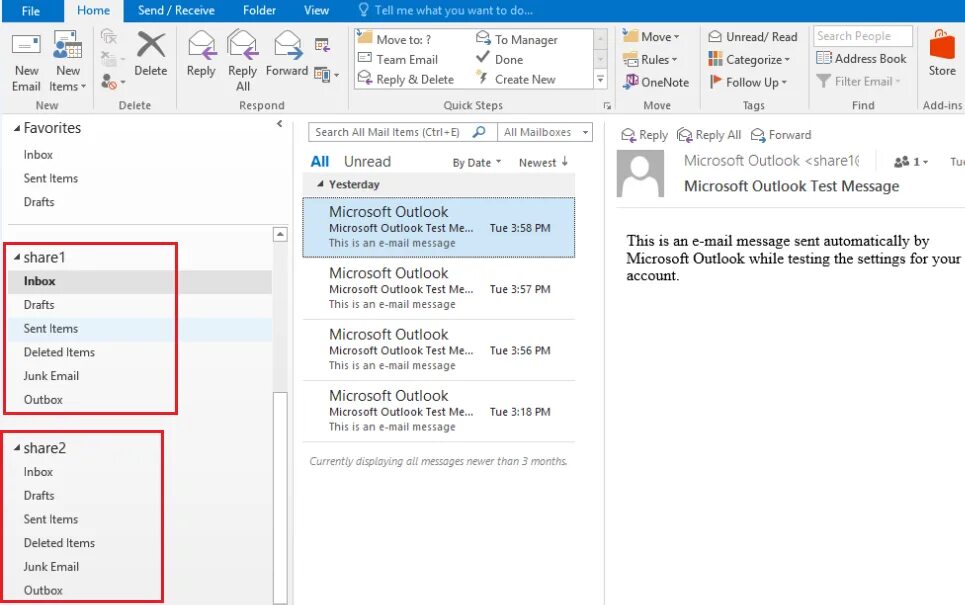The image size is (965, 605).
Task: Click the Meeting reply icon
Action: 322,44
